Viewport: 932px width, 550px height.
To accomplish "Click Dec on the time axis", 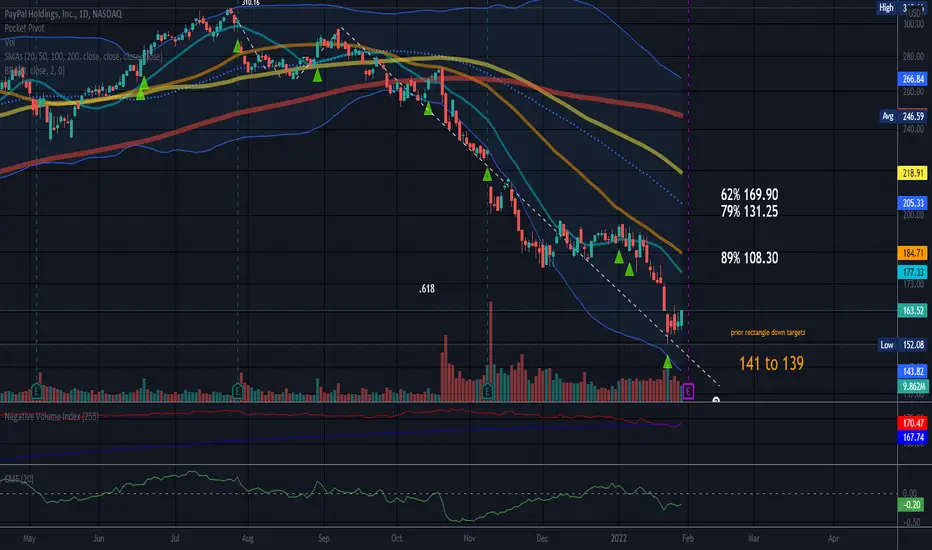I will pos(542,538).
